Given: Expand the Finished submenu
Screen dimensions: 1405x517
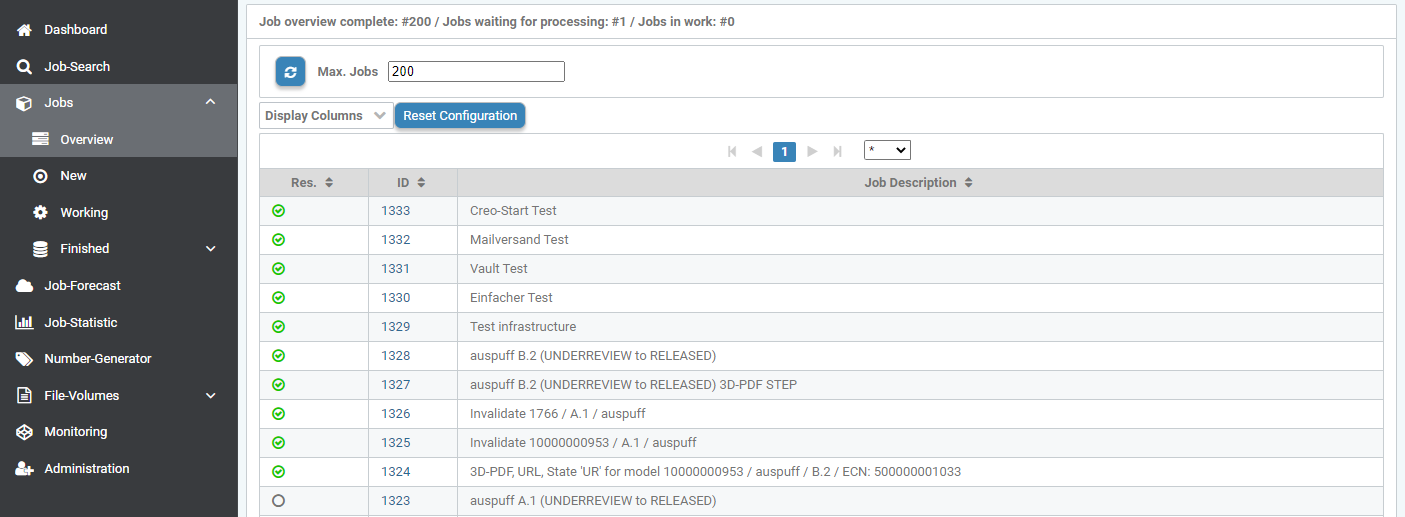Looking at the screenshot, I should click(x=210, y=249).
